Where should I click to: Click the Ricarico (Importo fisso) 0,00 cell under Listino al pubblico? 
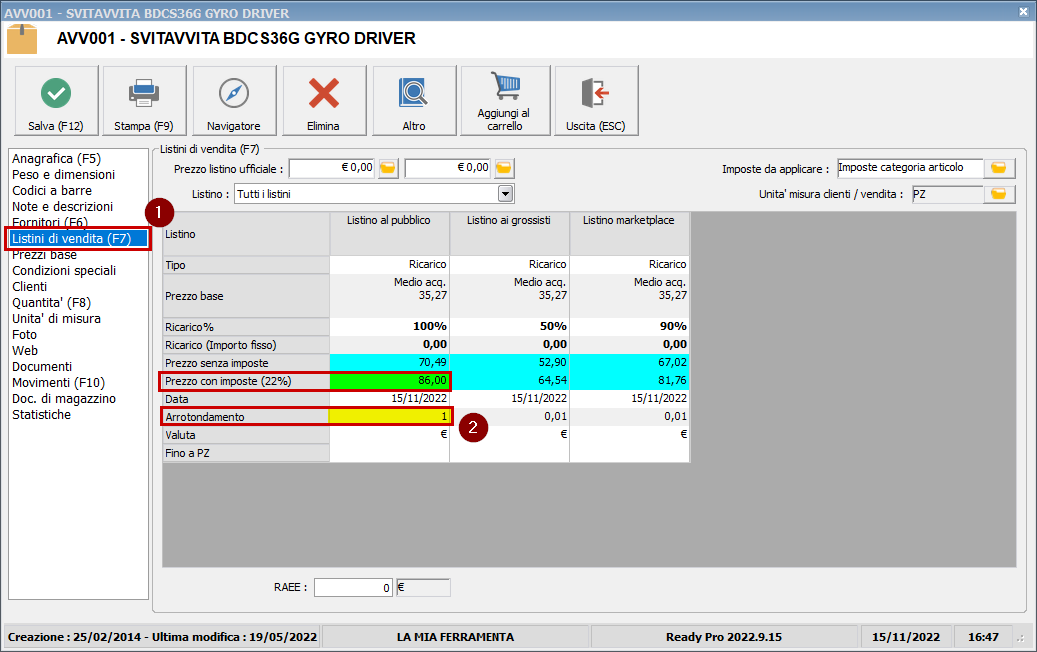tap(390, 345)
